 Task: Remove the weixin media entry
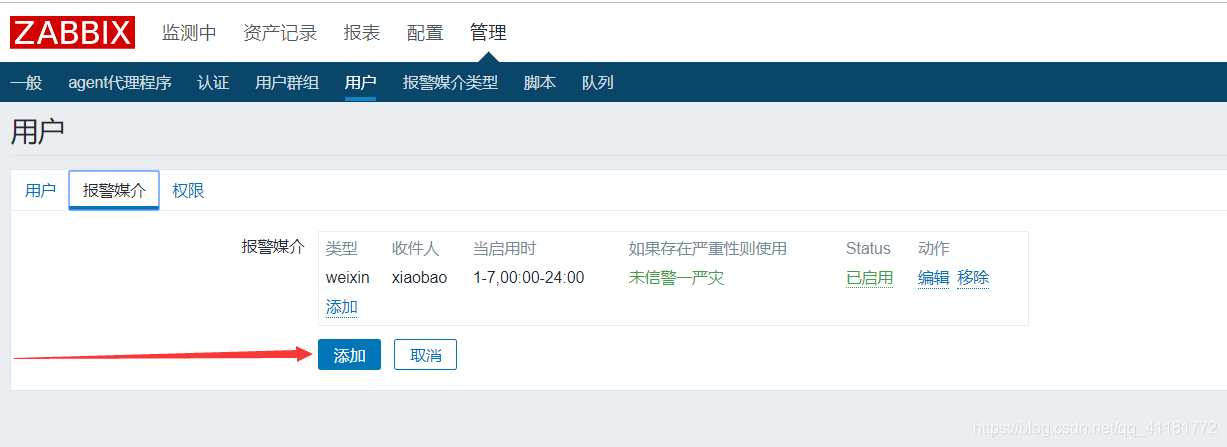973,278
